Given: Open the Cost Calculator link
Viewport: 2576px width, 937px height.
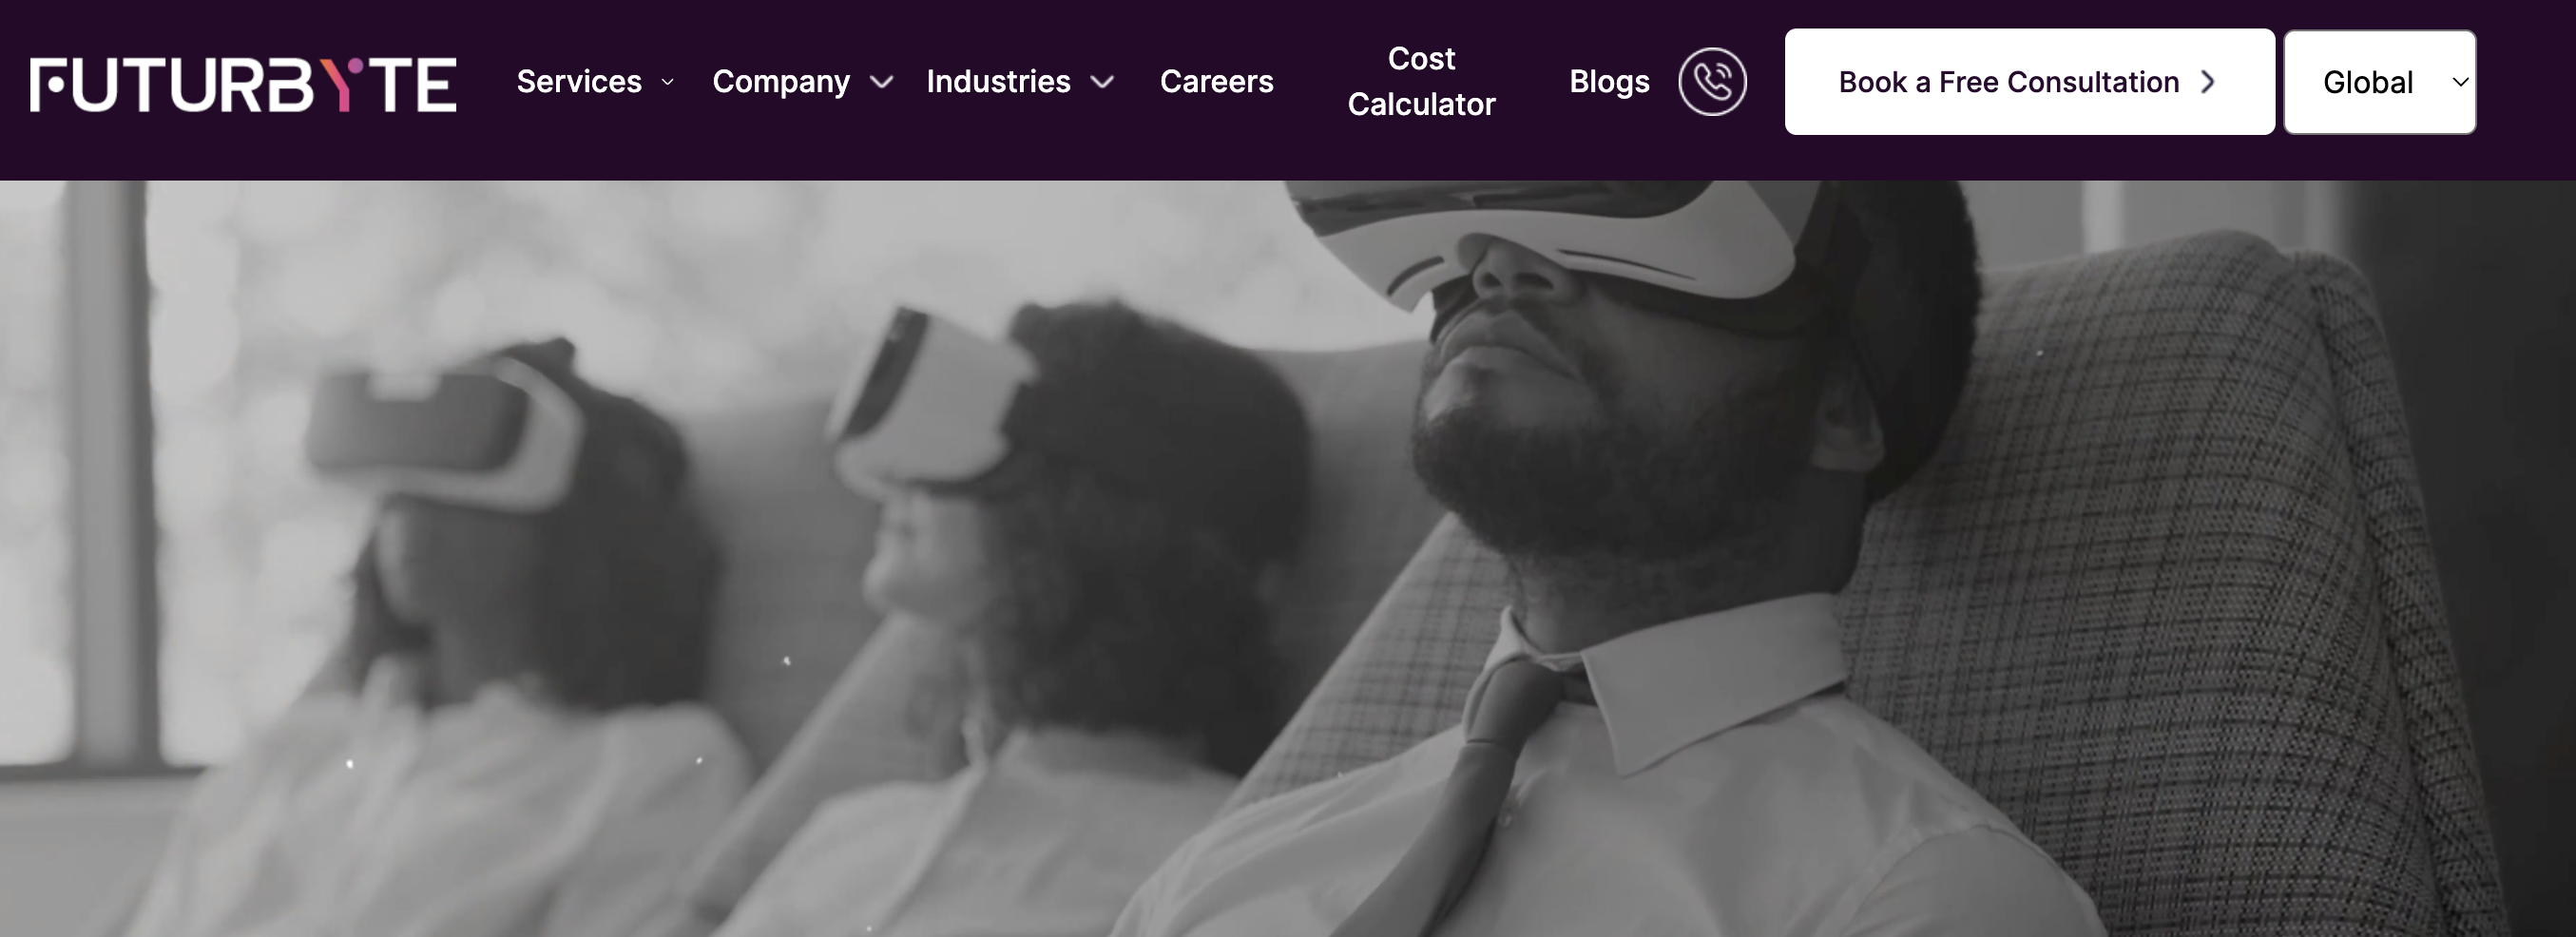Looking at the screenshot, I should click(x=1421, y=82).
